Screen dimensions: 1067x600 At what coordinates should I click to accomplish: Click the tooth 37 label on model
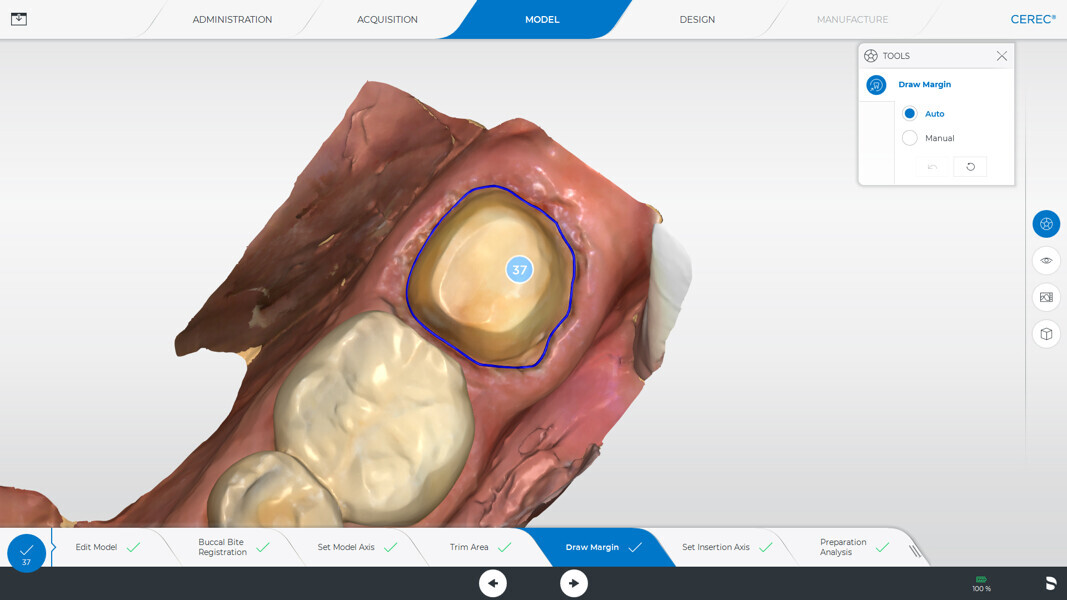[x=519, y=270]
